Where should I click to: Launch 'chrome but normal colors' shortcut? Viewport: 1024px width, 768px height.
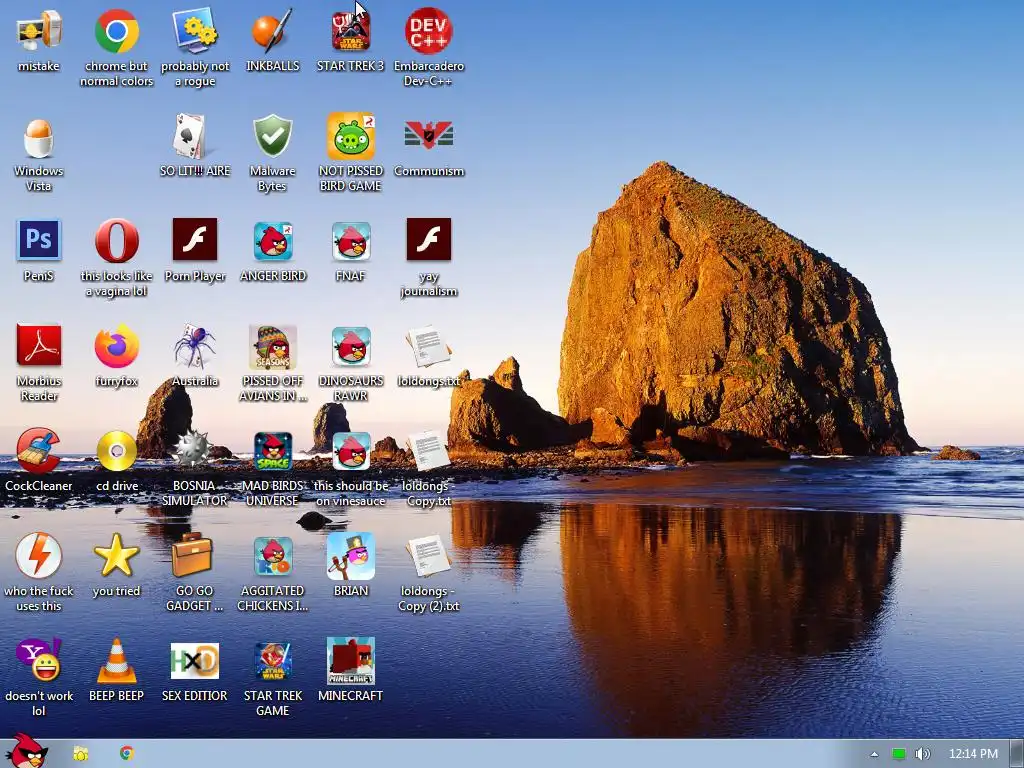[116, 31]
